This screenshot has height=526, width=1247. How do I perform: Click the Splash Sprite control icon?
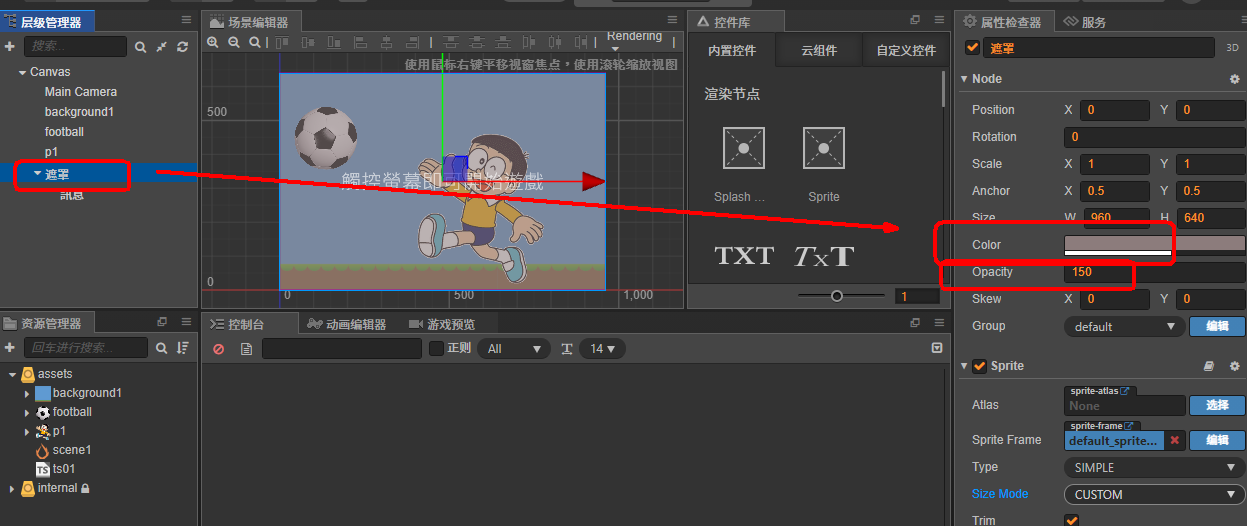pyautogui.click(x=744, y=148)
